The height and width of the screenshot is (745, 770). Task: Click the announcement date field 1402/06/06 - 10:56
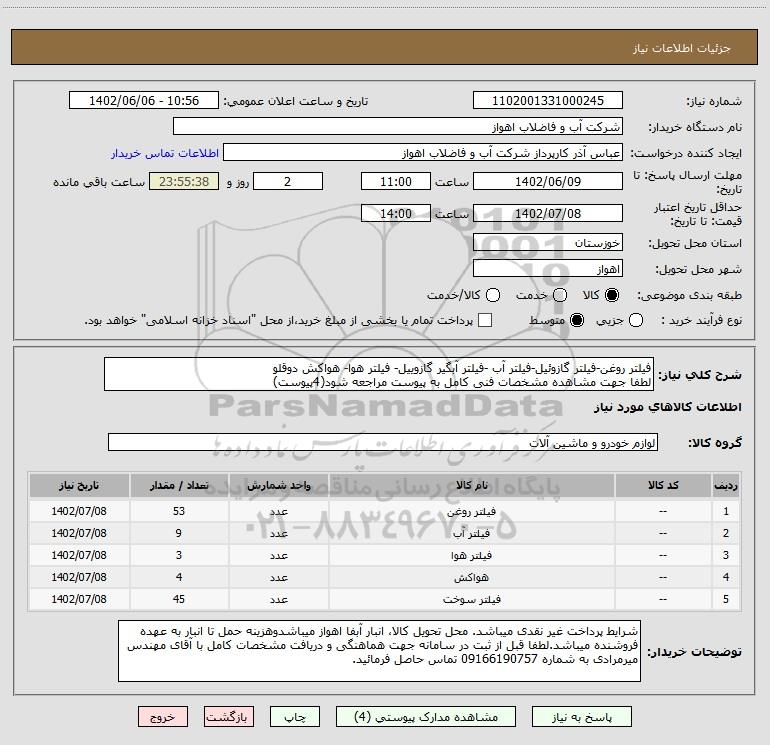coord(144,100)
